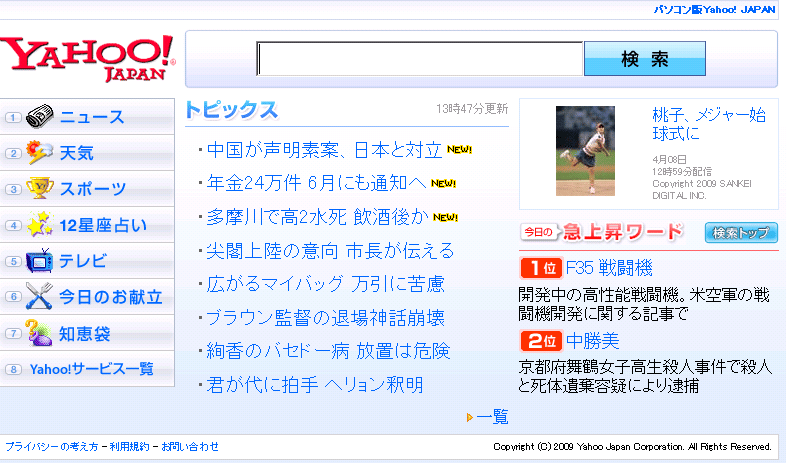The width and height of the screenshot is (786, 463).
Task: Open headline ブラウン監督の退場神話崩壊
Action: [x=325, y=318]
